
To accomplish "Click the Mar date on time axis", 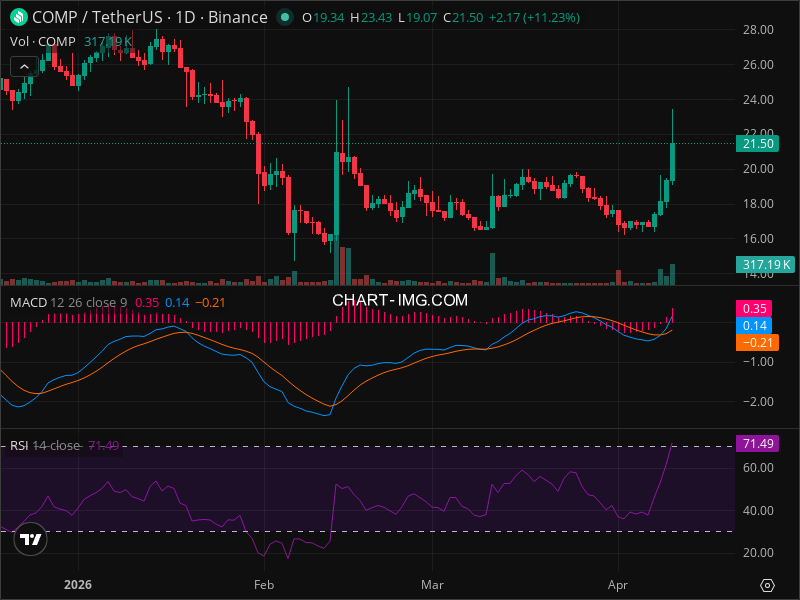I will 432,585.
